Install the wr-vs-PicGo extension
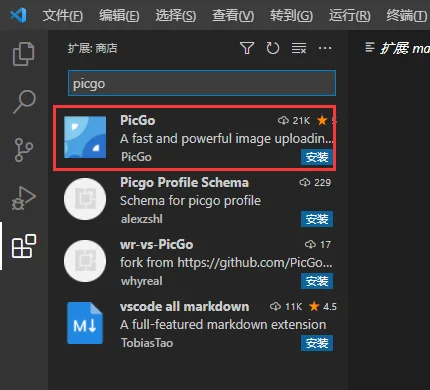Screen dimensions: 430x390 (x=317, y=281)
